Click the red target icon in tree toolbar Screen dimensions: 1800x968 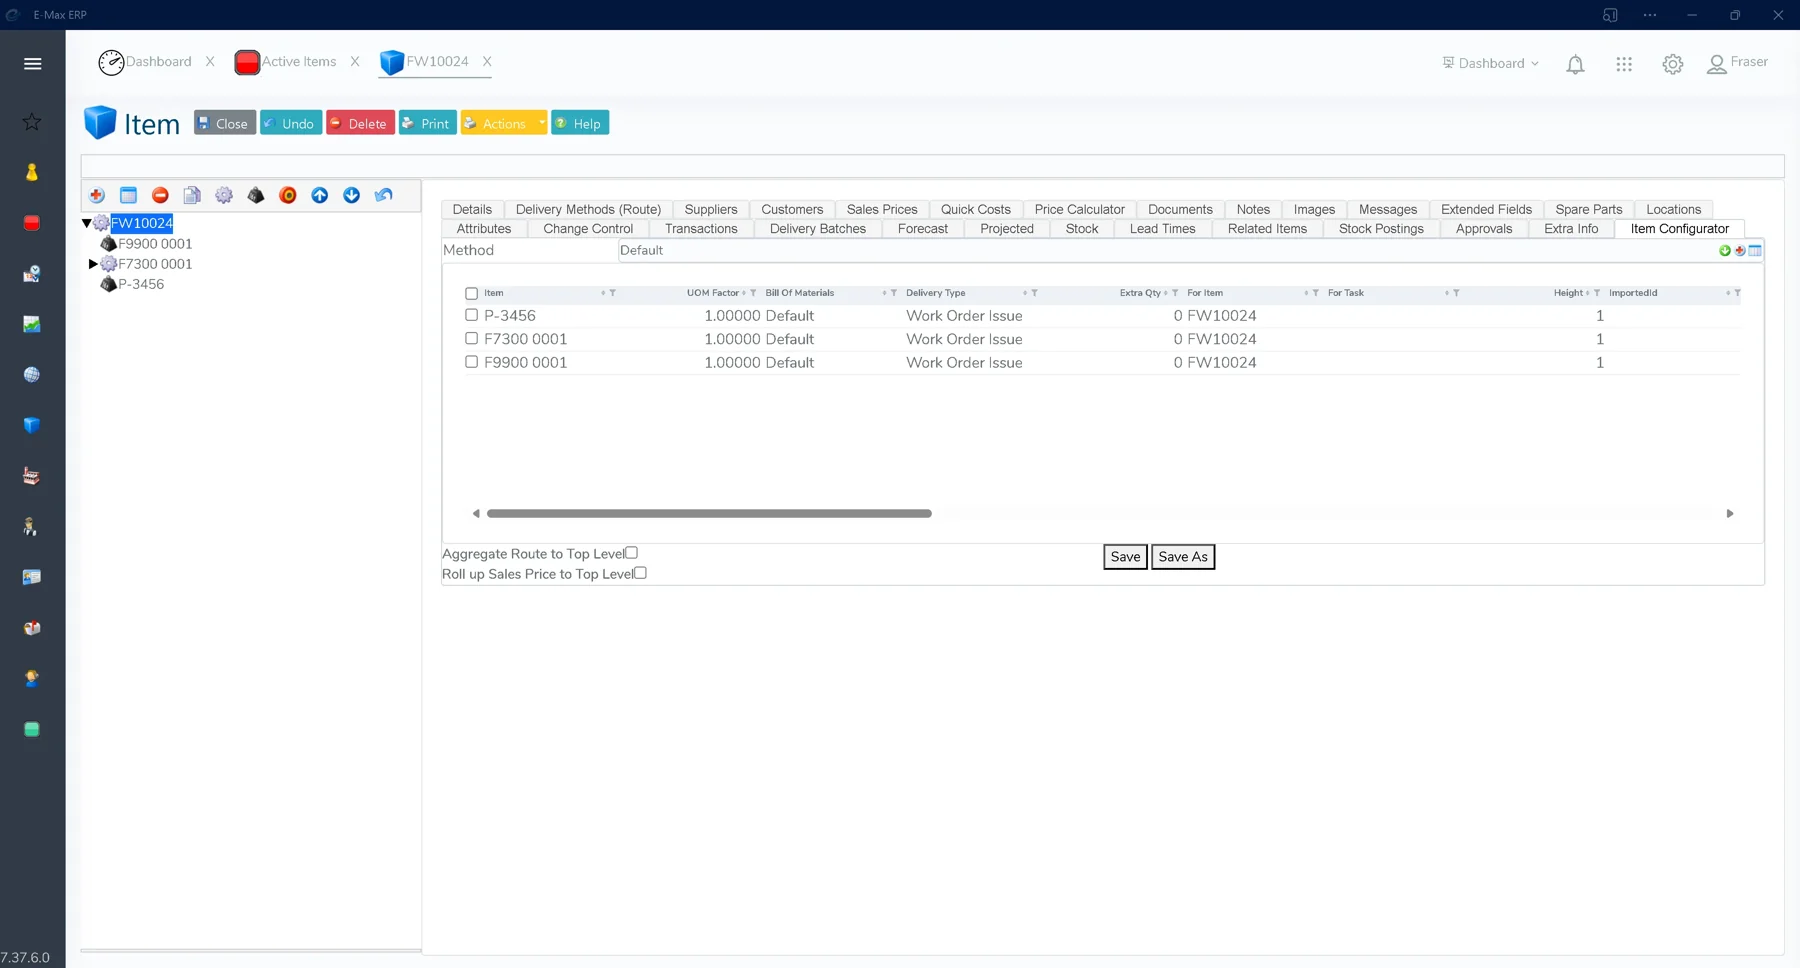point(288,196)
